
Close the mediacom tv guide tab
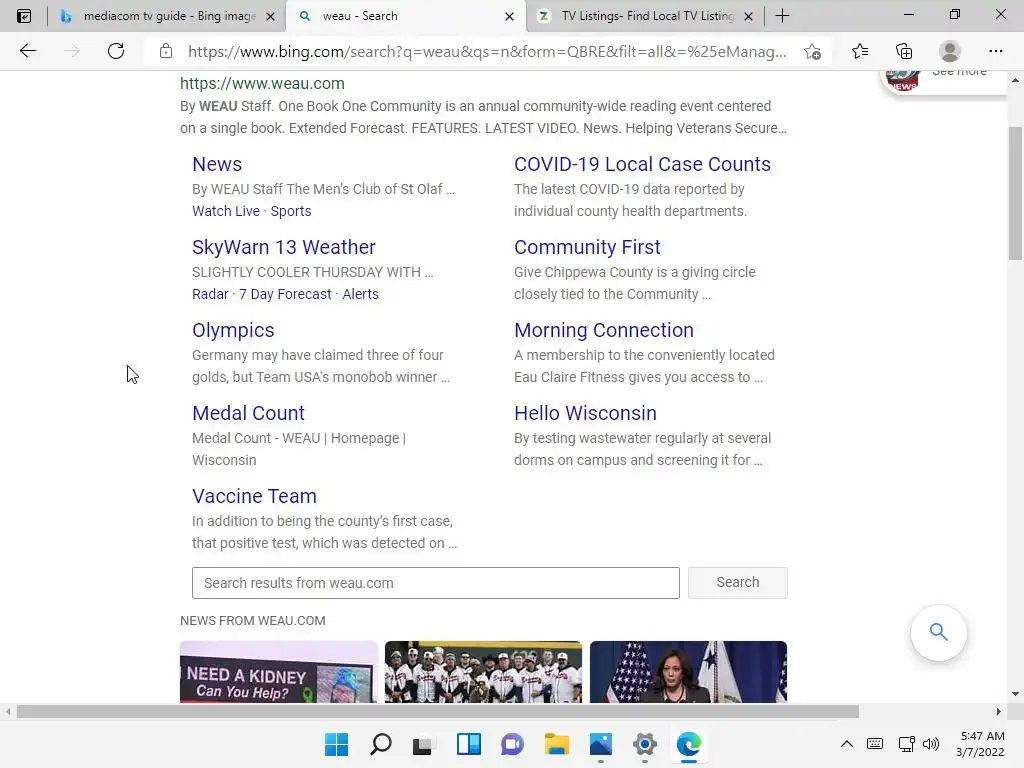270,16
